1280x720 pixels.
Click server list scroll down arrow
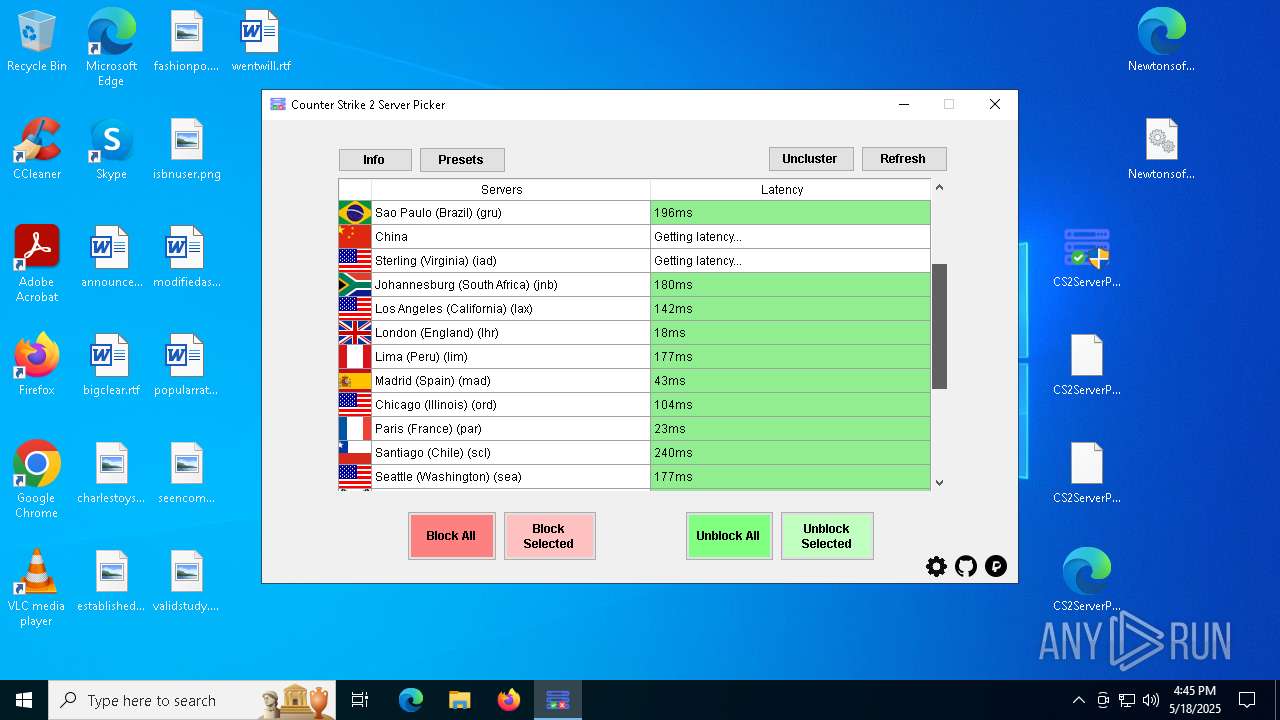939,483
